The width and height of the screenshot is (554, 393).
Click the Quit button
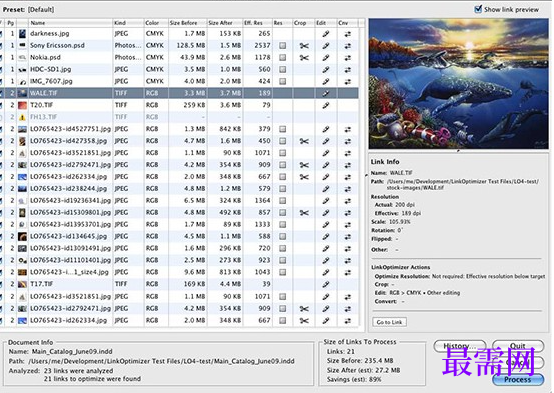(x=518, y=346)
